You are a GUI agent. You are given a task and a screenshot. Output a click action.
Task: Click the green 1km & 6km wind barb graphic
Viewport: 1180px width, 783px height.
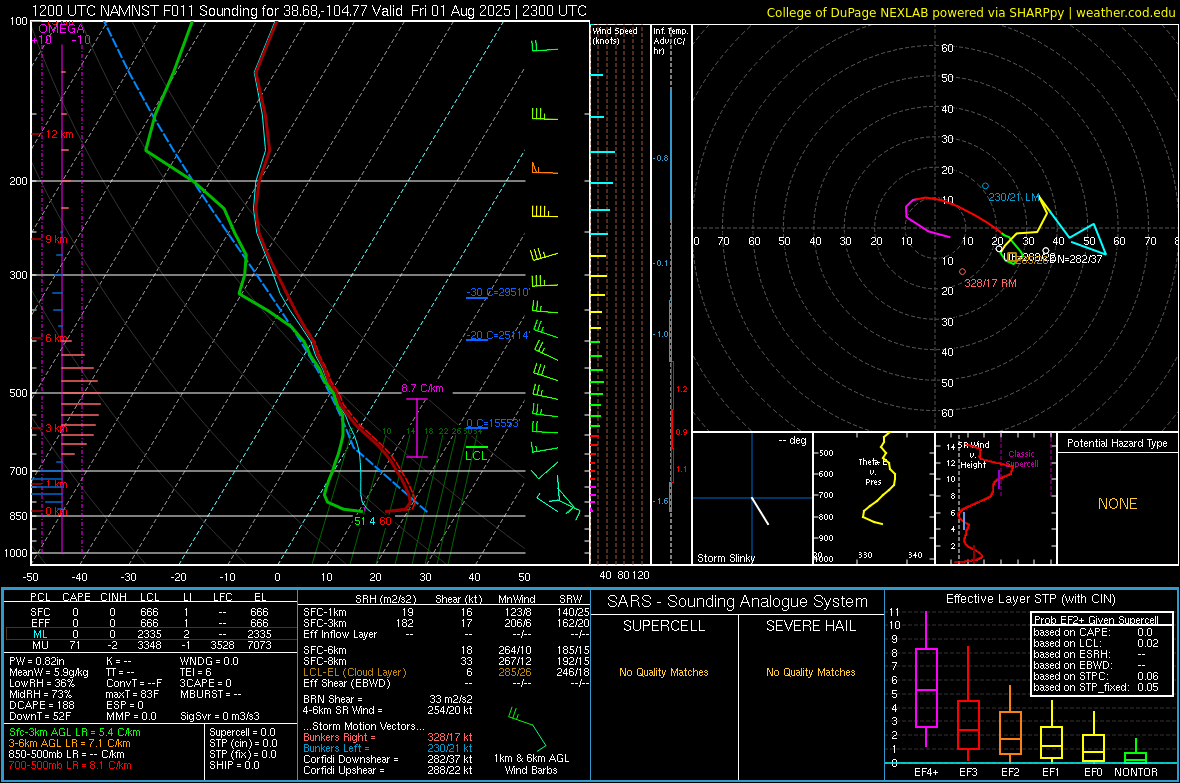pos(527,727)
